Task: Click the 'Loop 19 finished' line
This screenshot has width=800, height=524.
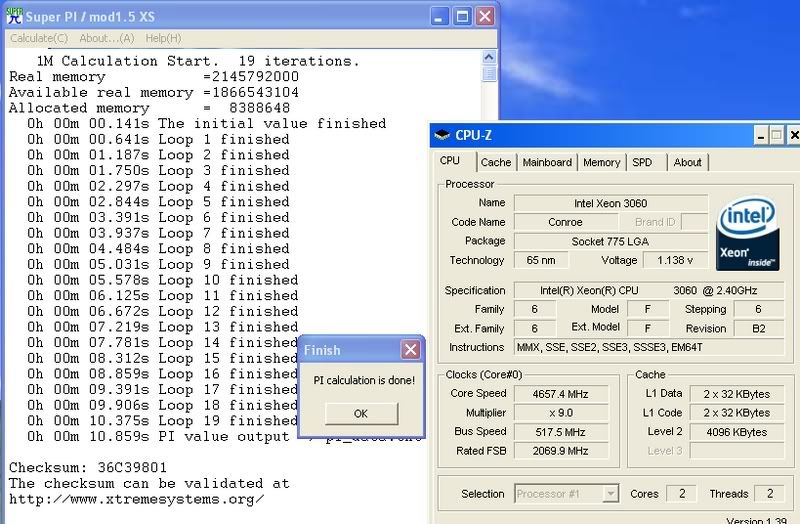Action: (163, 421)
